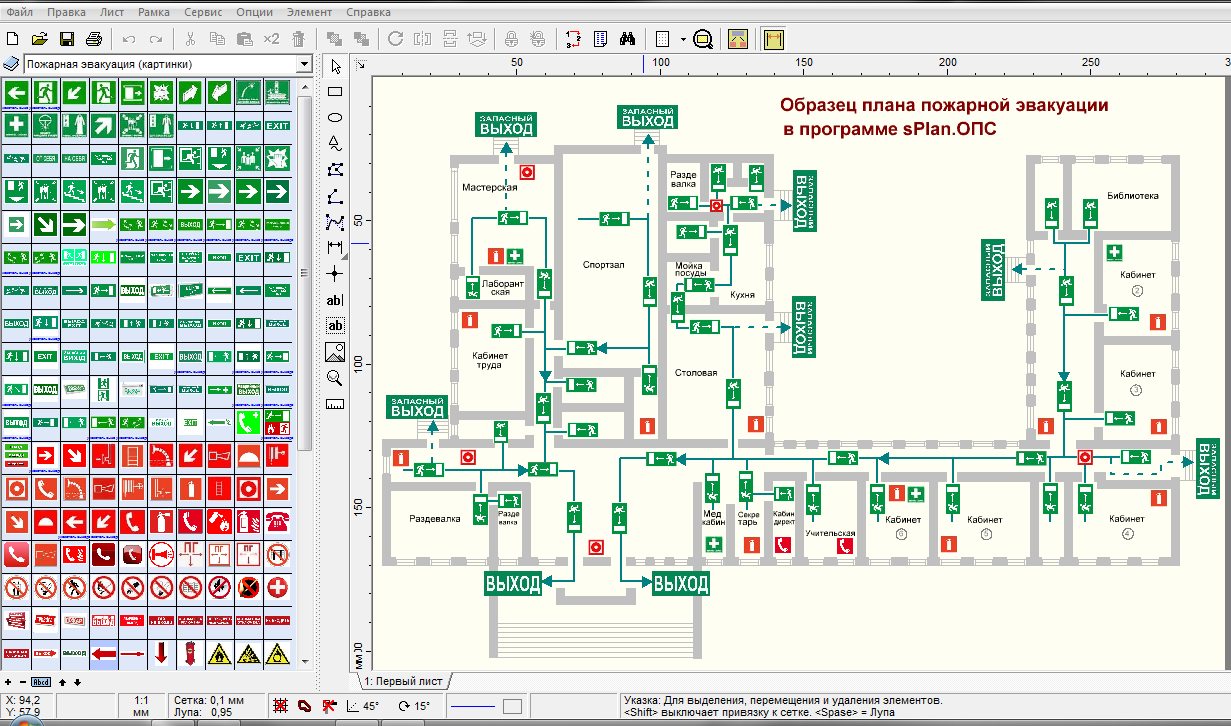Click the Abcd label button below library
Screen dimensions: 1231x726
click(41, 682)
